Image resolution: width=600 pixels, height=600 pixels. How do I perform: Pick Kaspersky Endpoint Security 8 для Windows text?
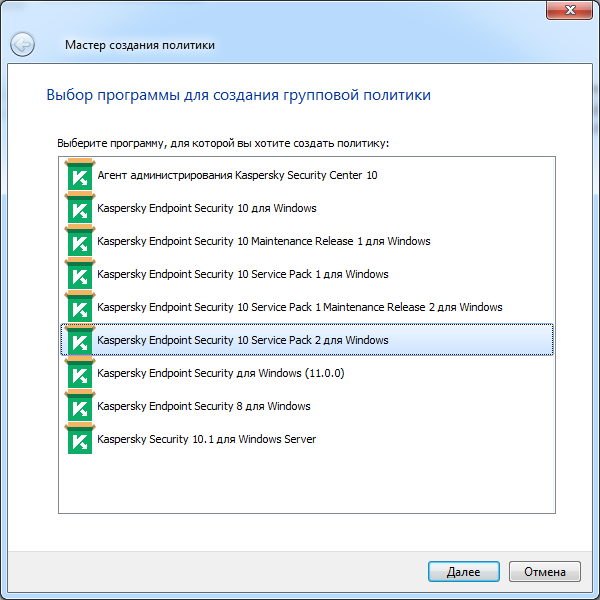tap(204, 406)
